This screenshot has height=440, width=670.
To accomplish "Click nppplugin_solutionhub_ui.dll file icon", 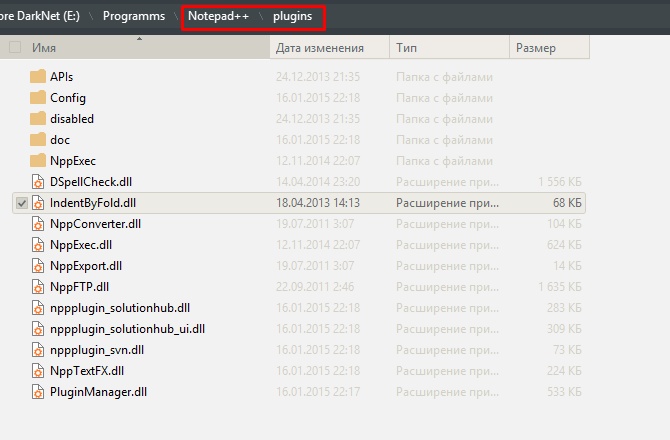I will pos(38,329).
